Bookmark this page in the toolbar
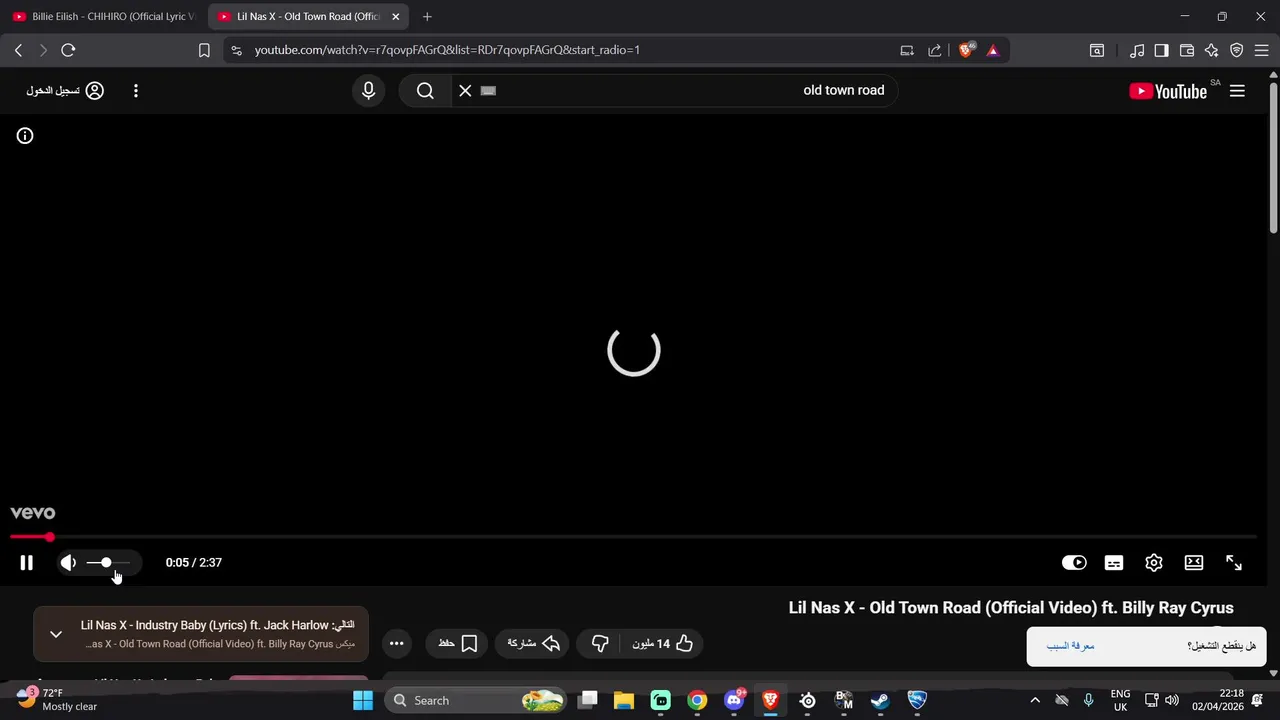 coord(204,50)
